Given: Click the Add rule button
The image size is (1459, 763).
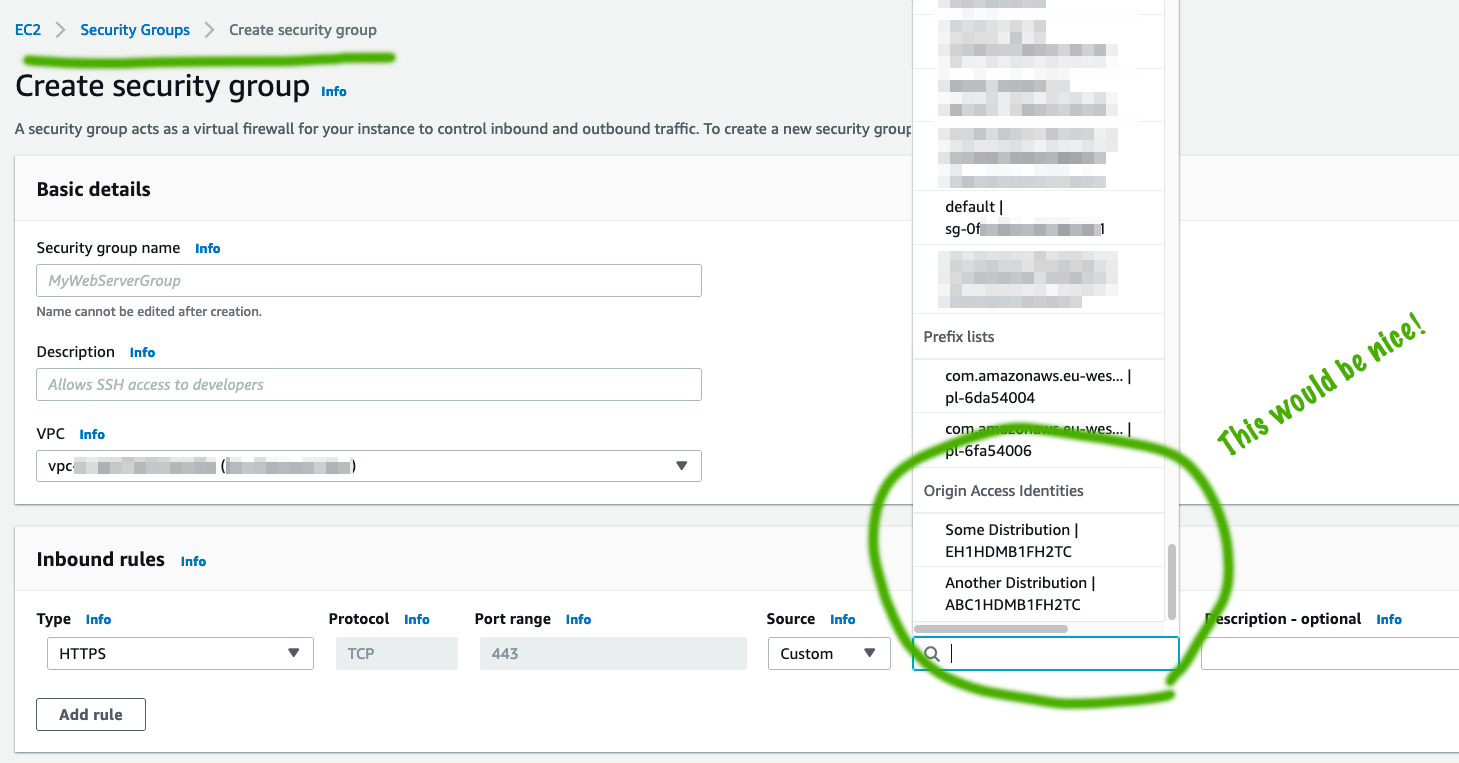Looking at the screenshot, I should [91, 714].
